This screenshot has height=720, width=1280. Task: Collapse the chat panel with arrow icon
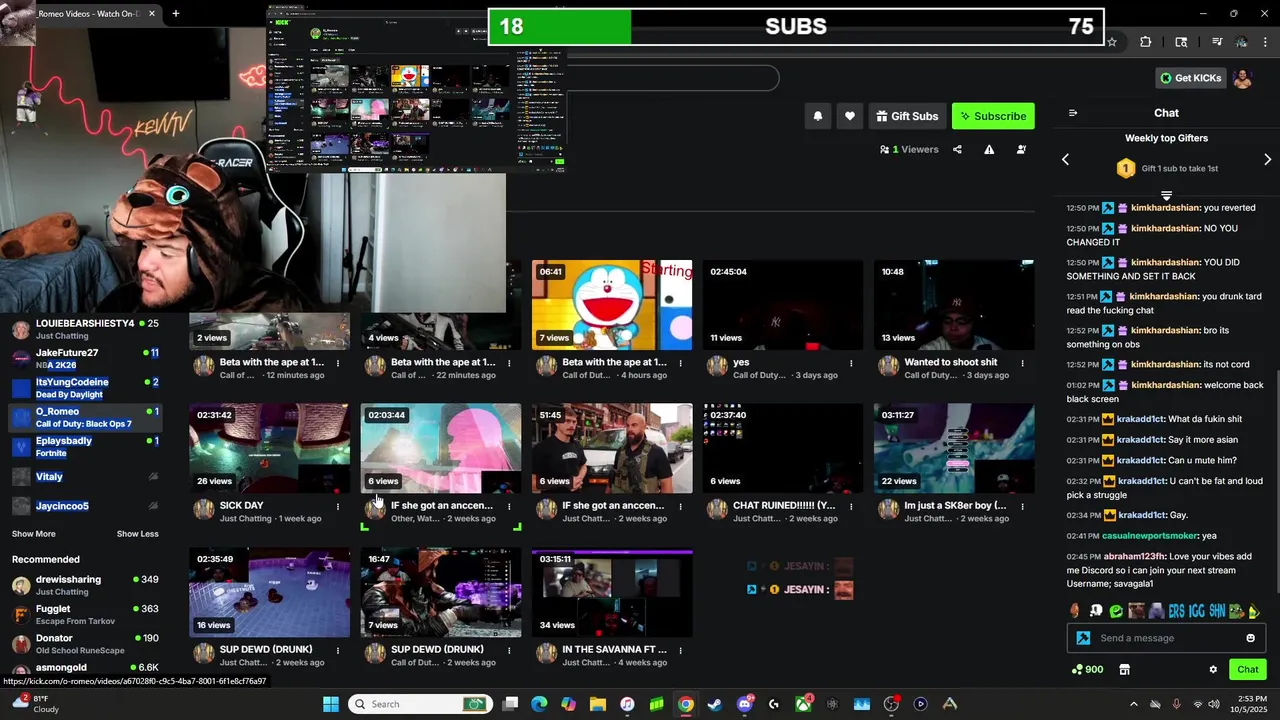point(1073,113)
